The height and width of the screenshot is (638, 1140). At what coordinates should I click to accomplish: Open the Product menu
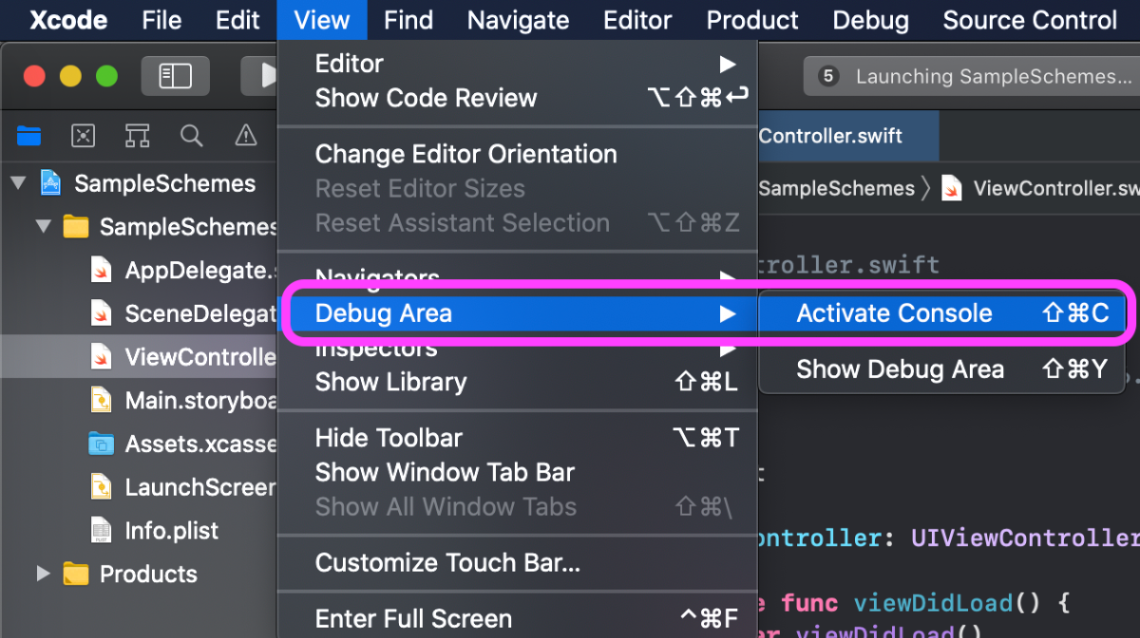coord(752,20)
